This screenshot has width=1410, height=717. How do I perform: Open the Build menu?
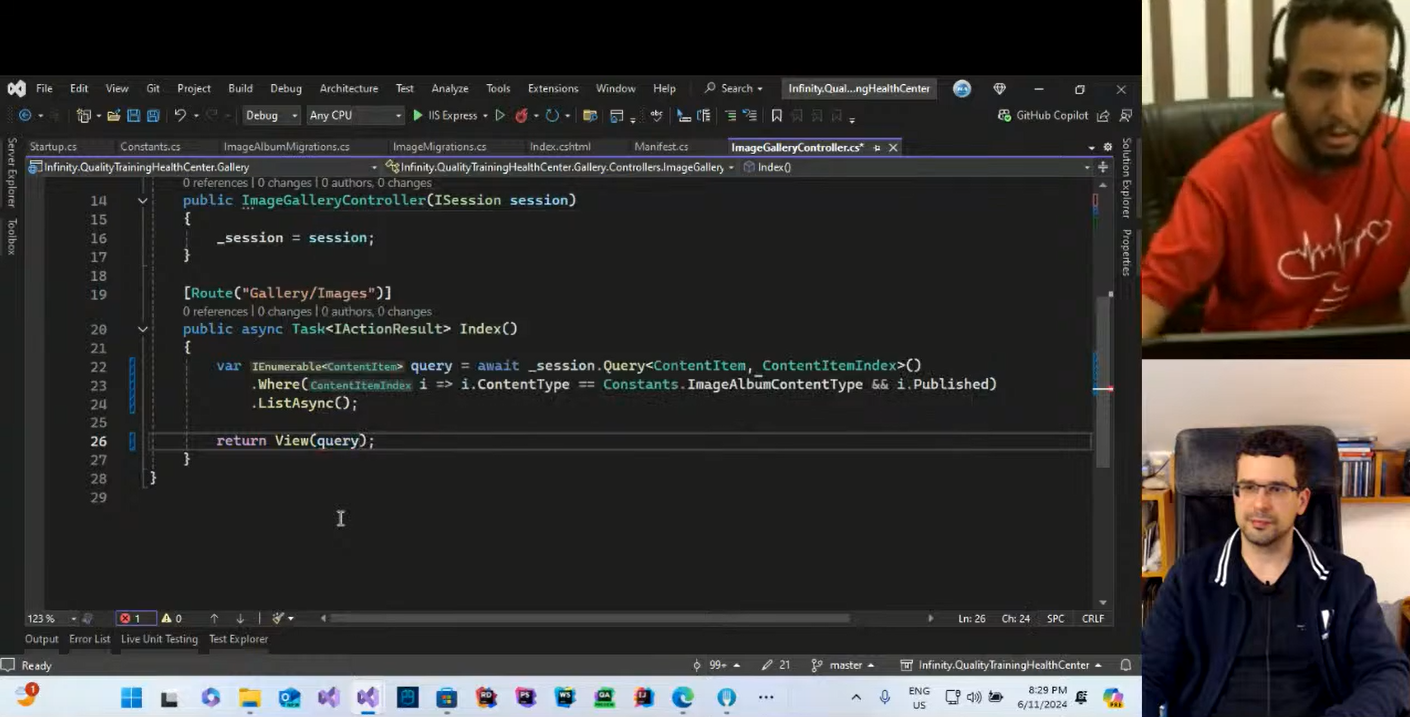[240, 88]
